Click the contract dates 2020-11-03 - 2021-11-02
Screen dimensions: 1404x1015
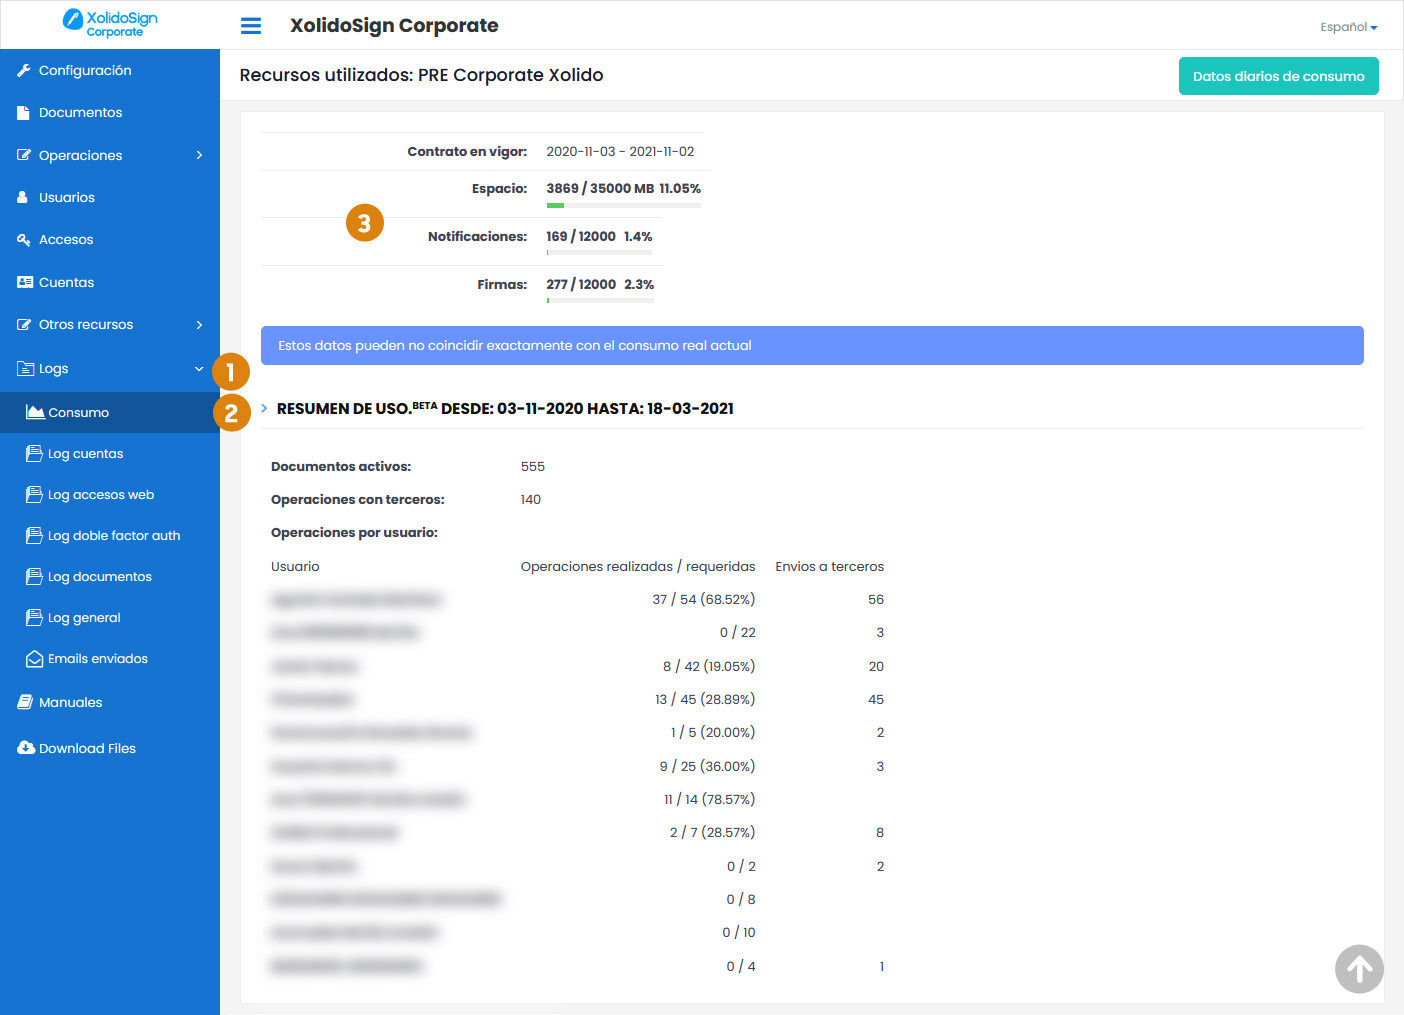click(620, 152)
